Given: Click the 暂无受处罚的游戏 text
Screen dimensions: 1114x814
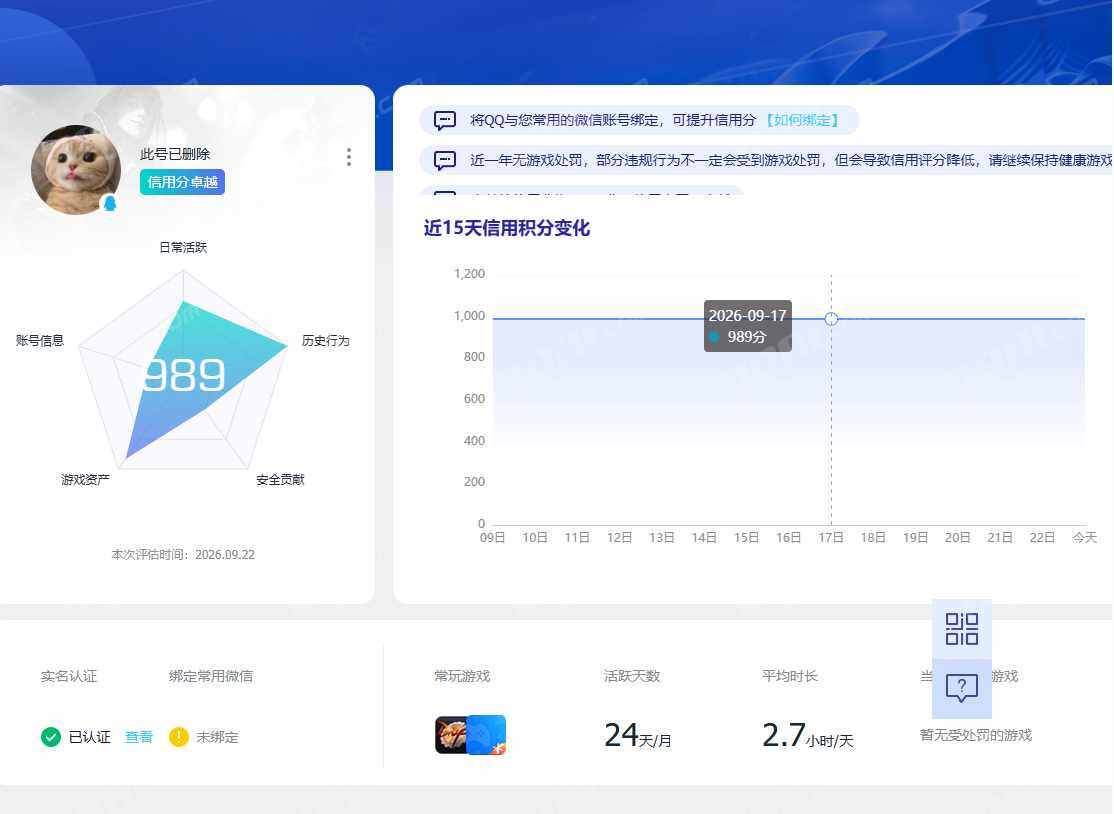Looking at the screenshot, I should coord(975,735).
